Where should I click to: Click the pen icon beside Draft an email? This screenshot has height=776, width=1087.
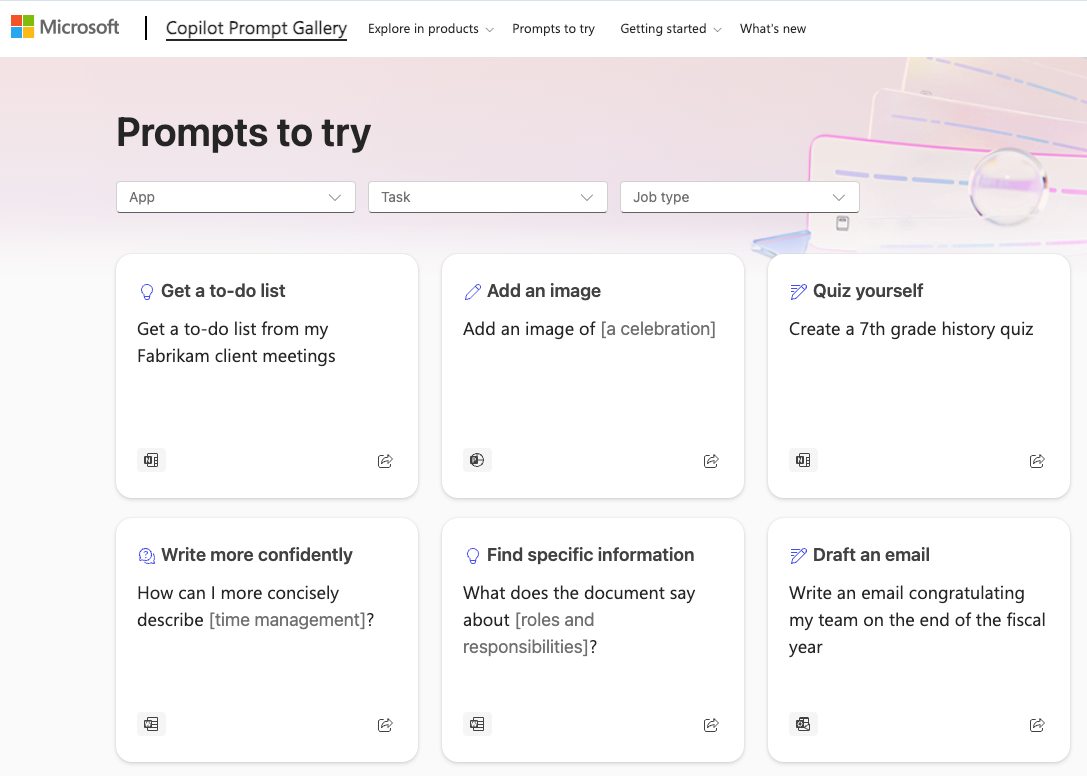(799, 555)
